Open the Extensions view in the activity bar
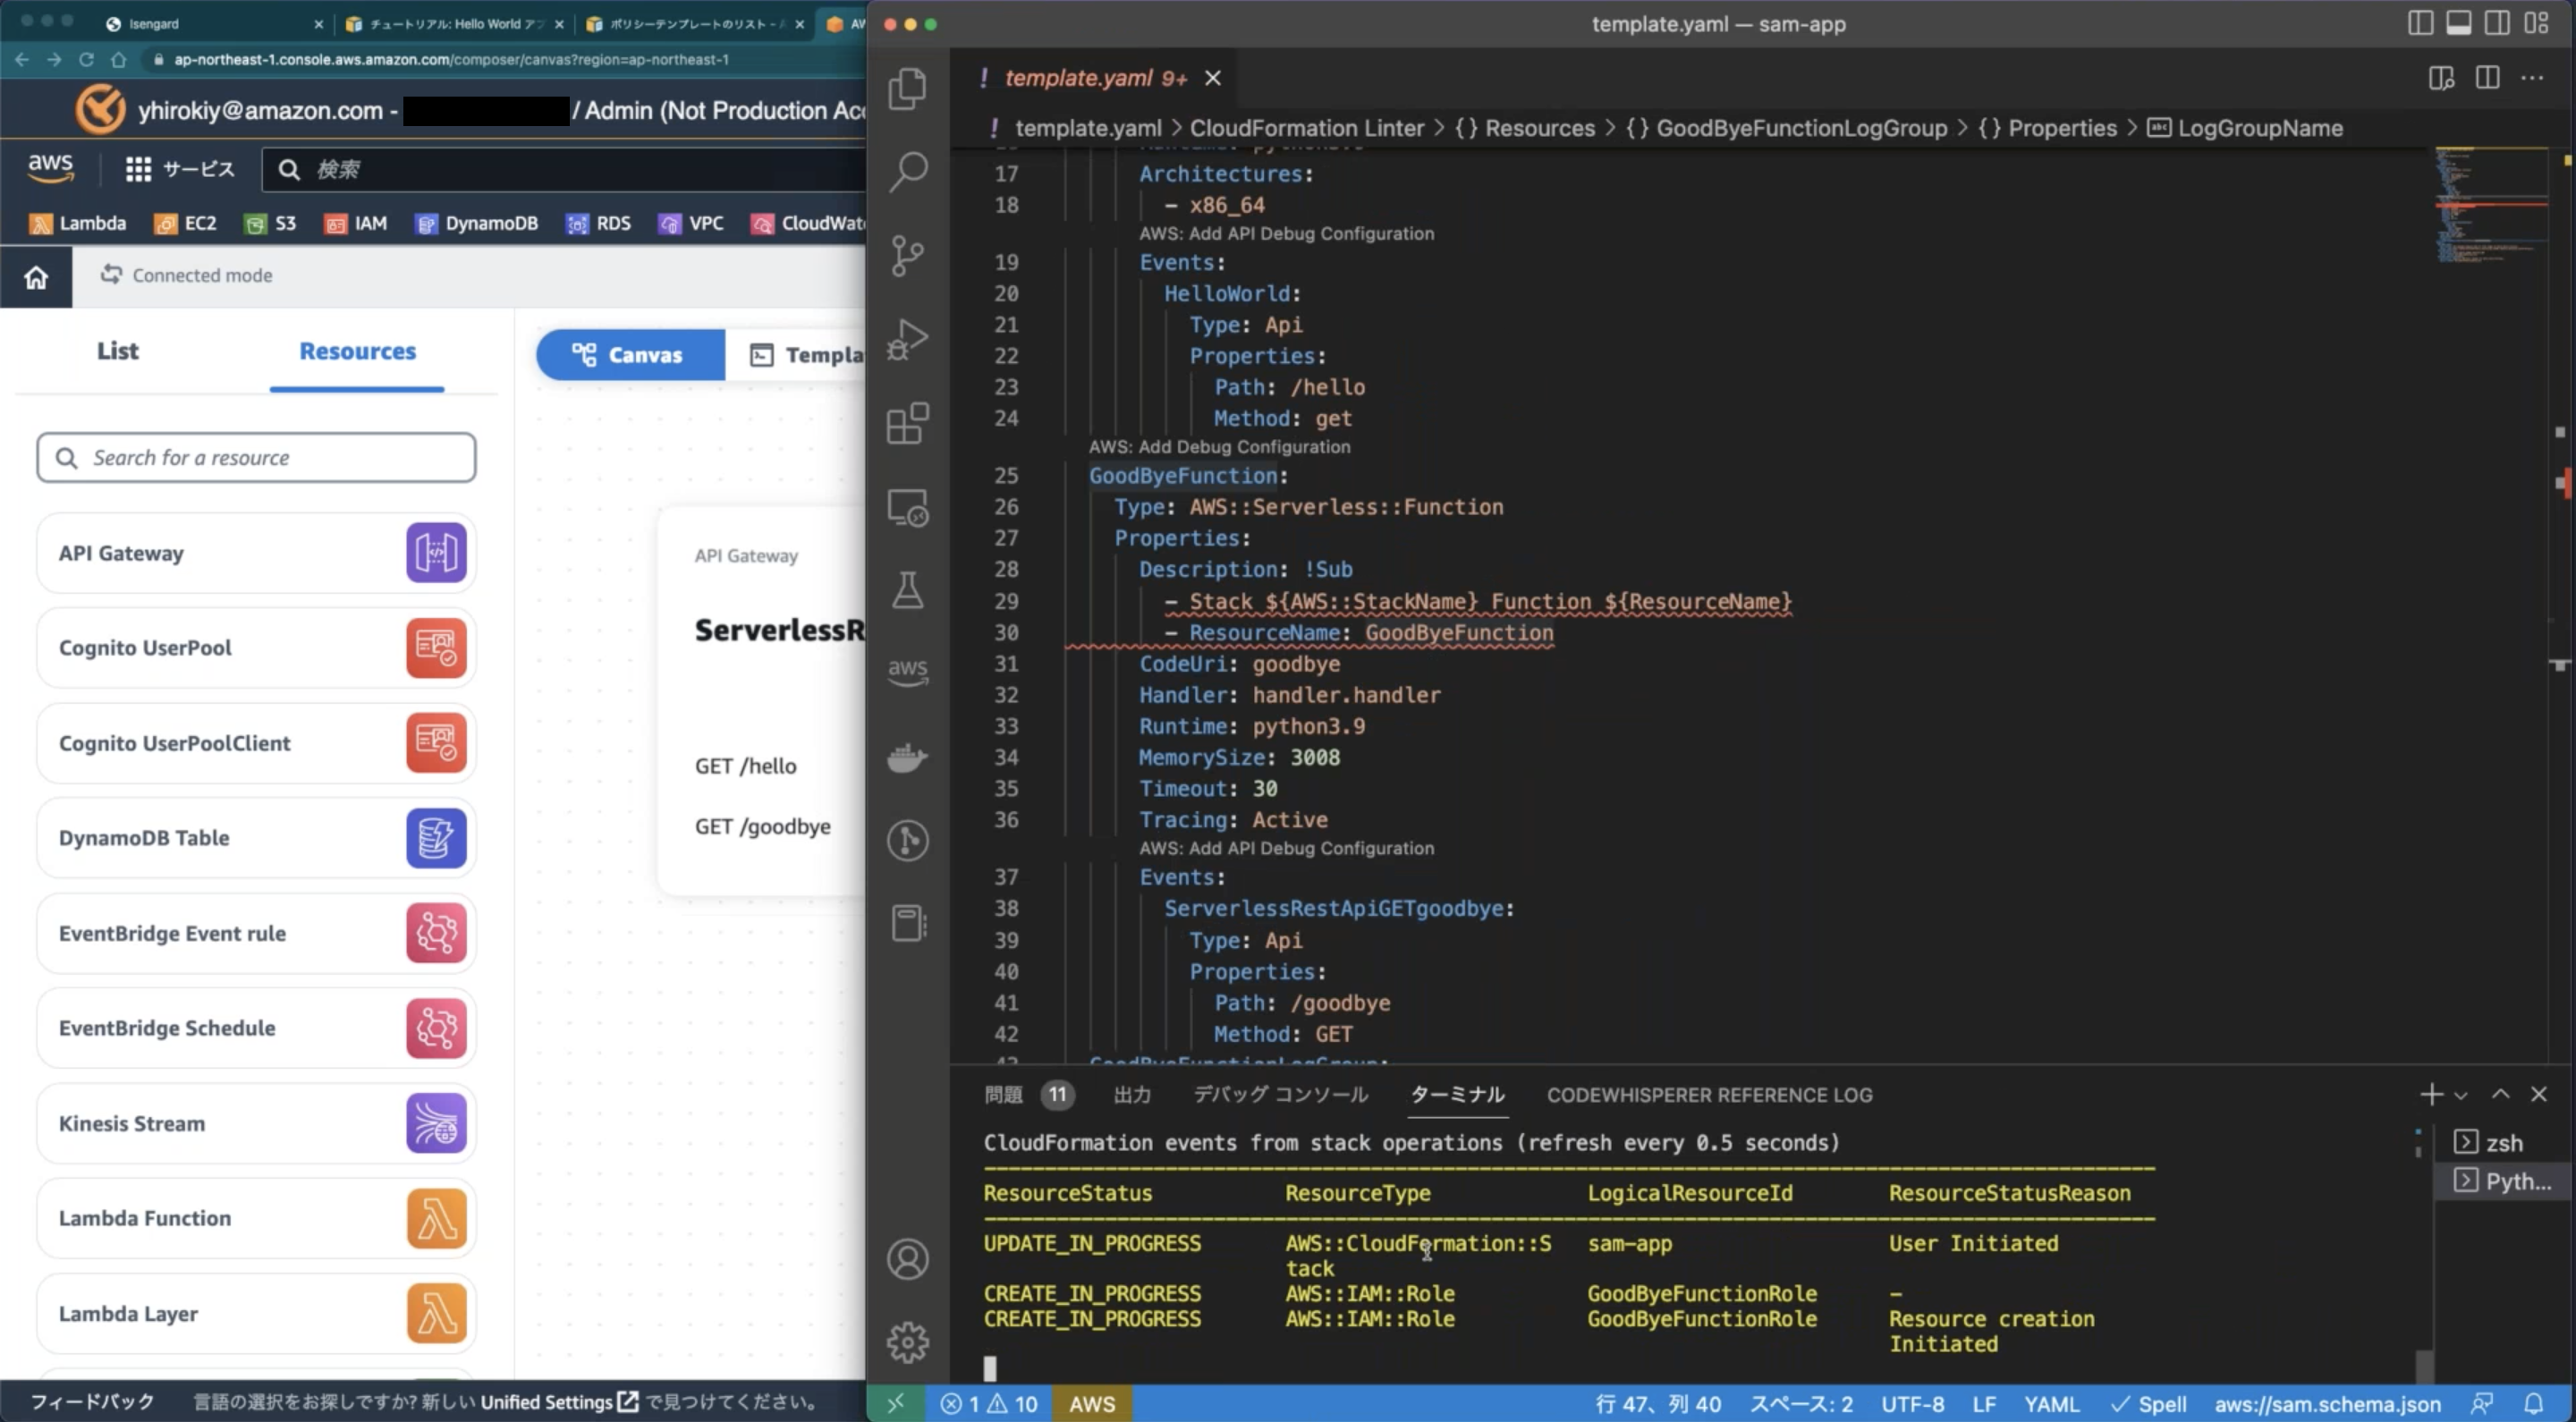The width and height of the screenshot is (2576, 1422). tap(907, 423)
